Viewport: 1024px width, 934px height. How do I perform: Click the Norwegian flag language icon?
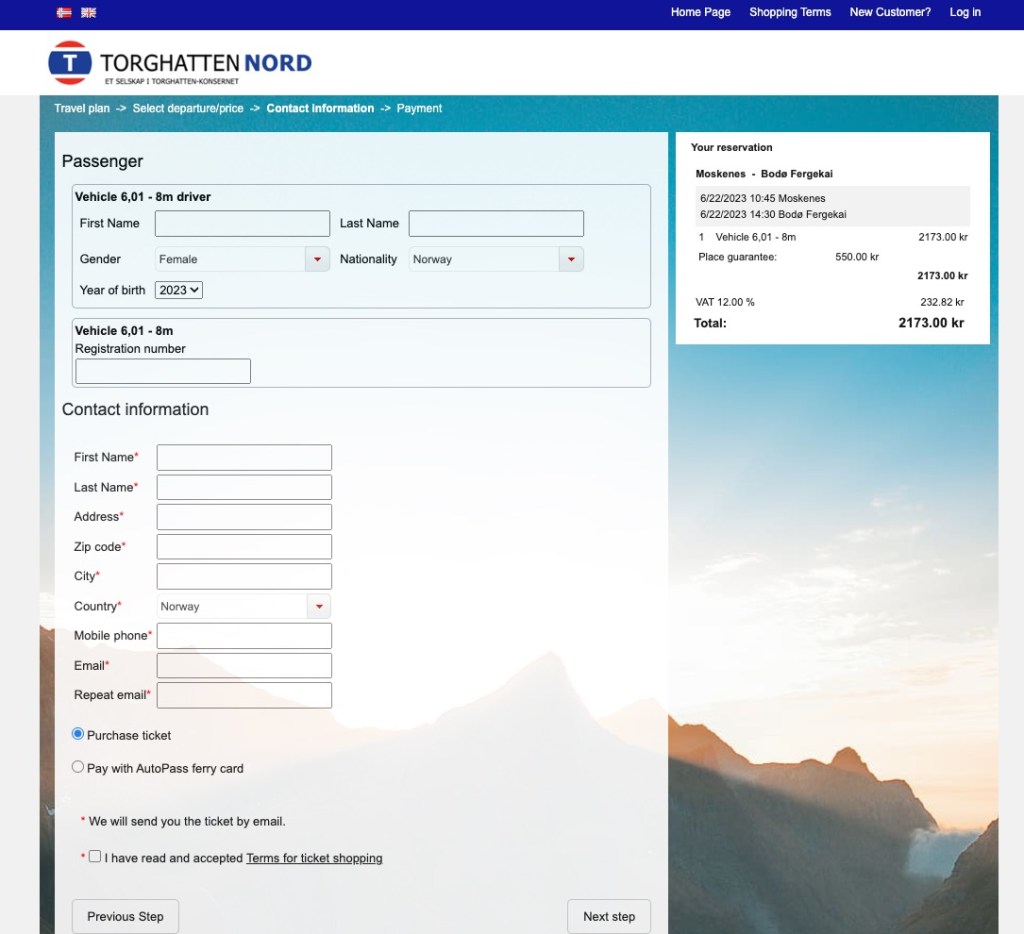tap(64, 12)
